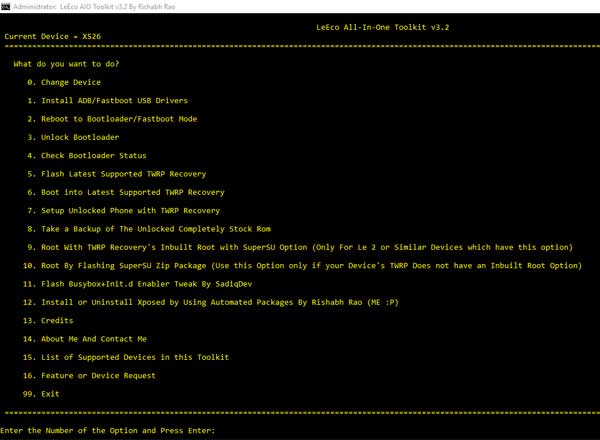Click the 'Current Device = X526' line
This screenshot has height=440, width=600.
[x=53, y=36]
